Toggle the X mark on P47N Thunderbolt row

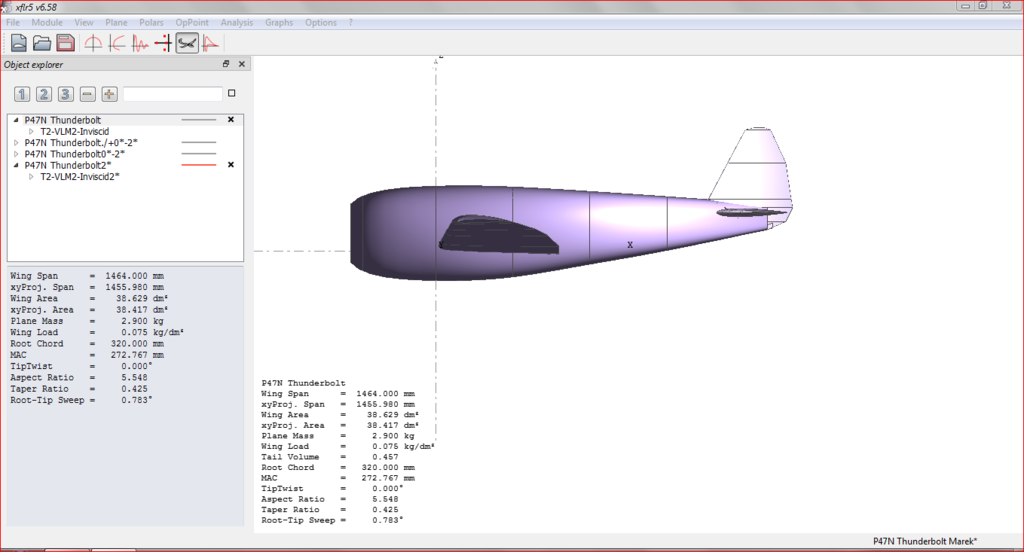pyautogui.click(x=231, y=120)
